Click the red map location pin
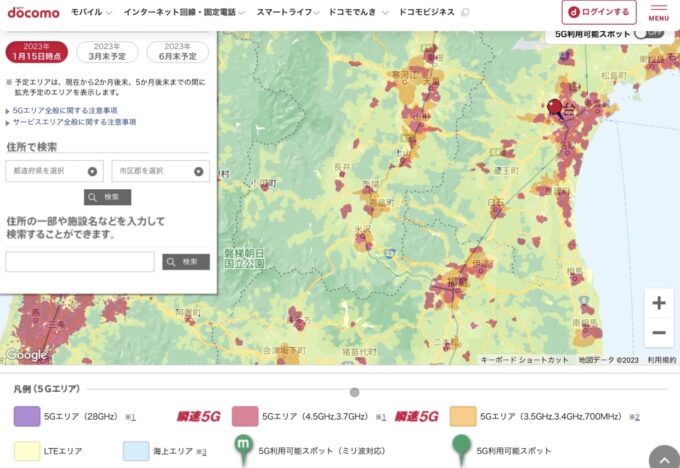The height and width of the screenshot is (468, 680). click(555, 107)
